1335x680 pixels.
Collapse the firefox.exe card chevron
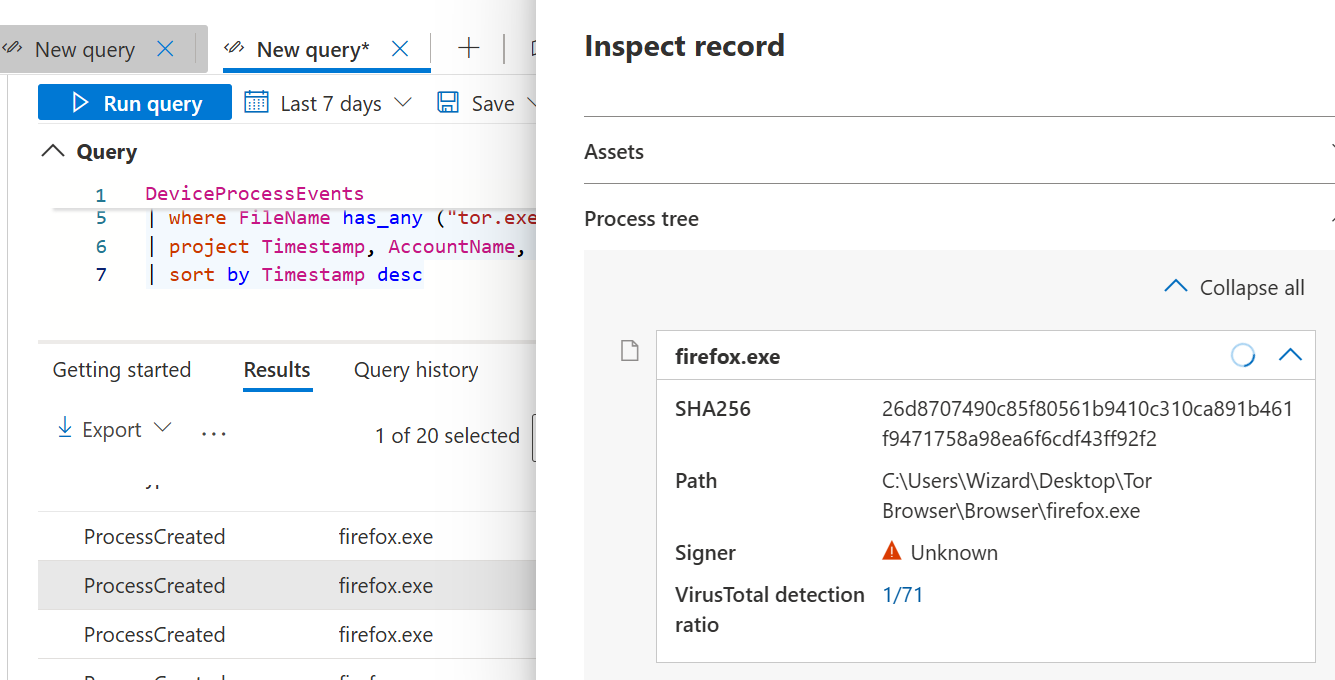click(1290, 355)
